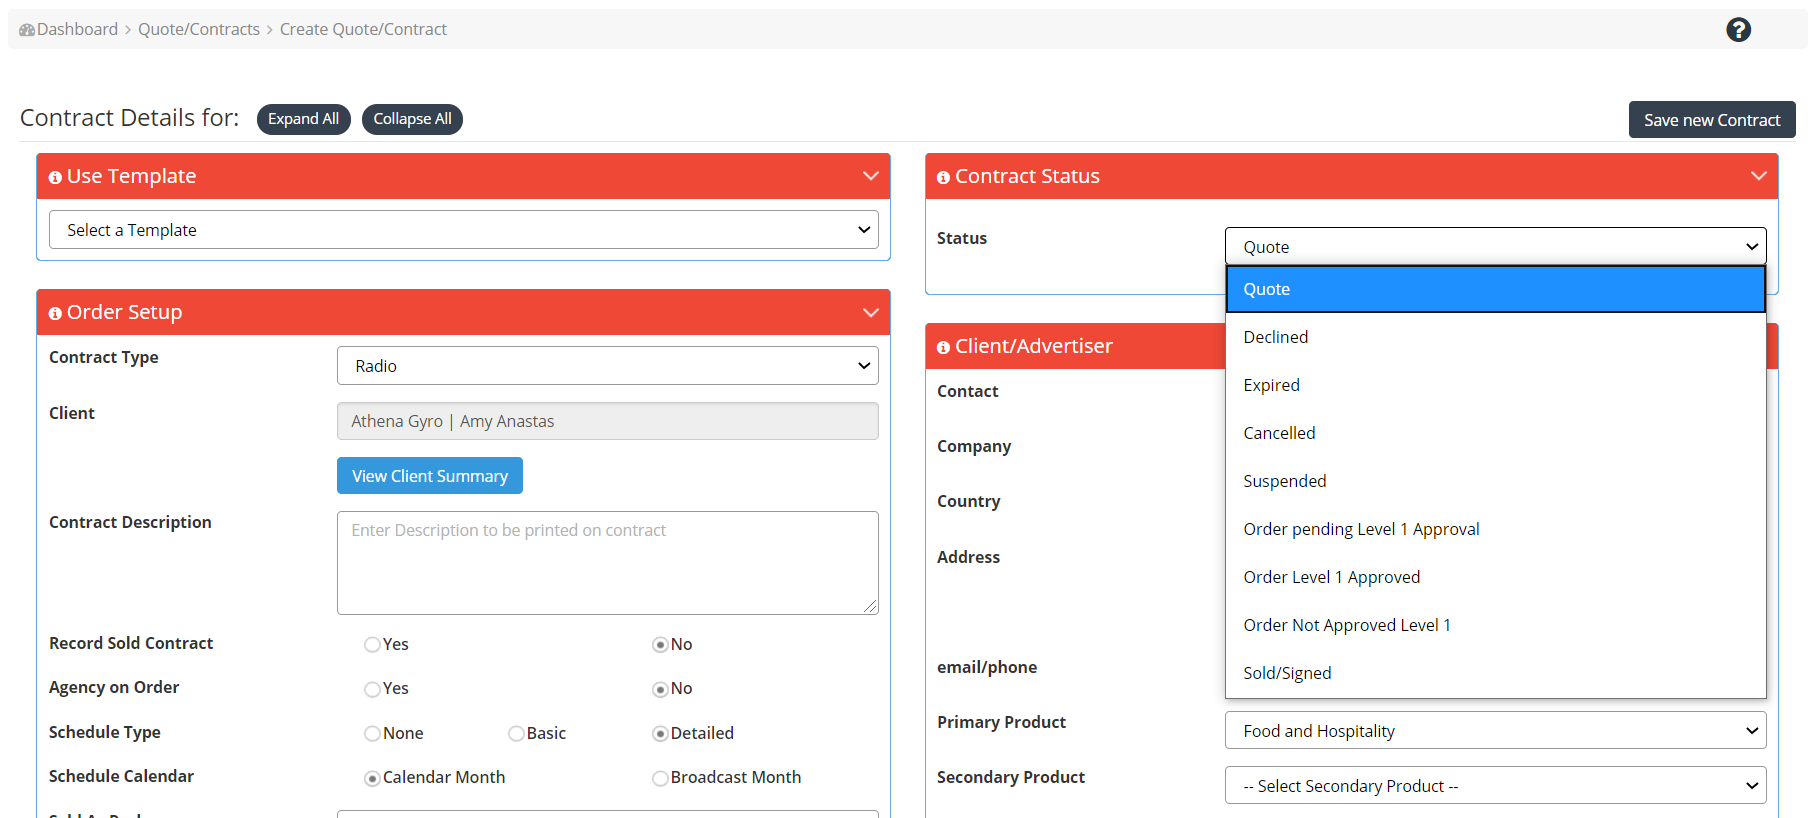Click the Secondary Product label
Screen dimensions: 1820x818
pos(1011,777)
